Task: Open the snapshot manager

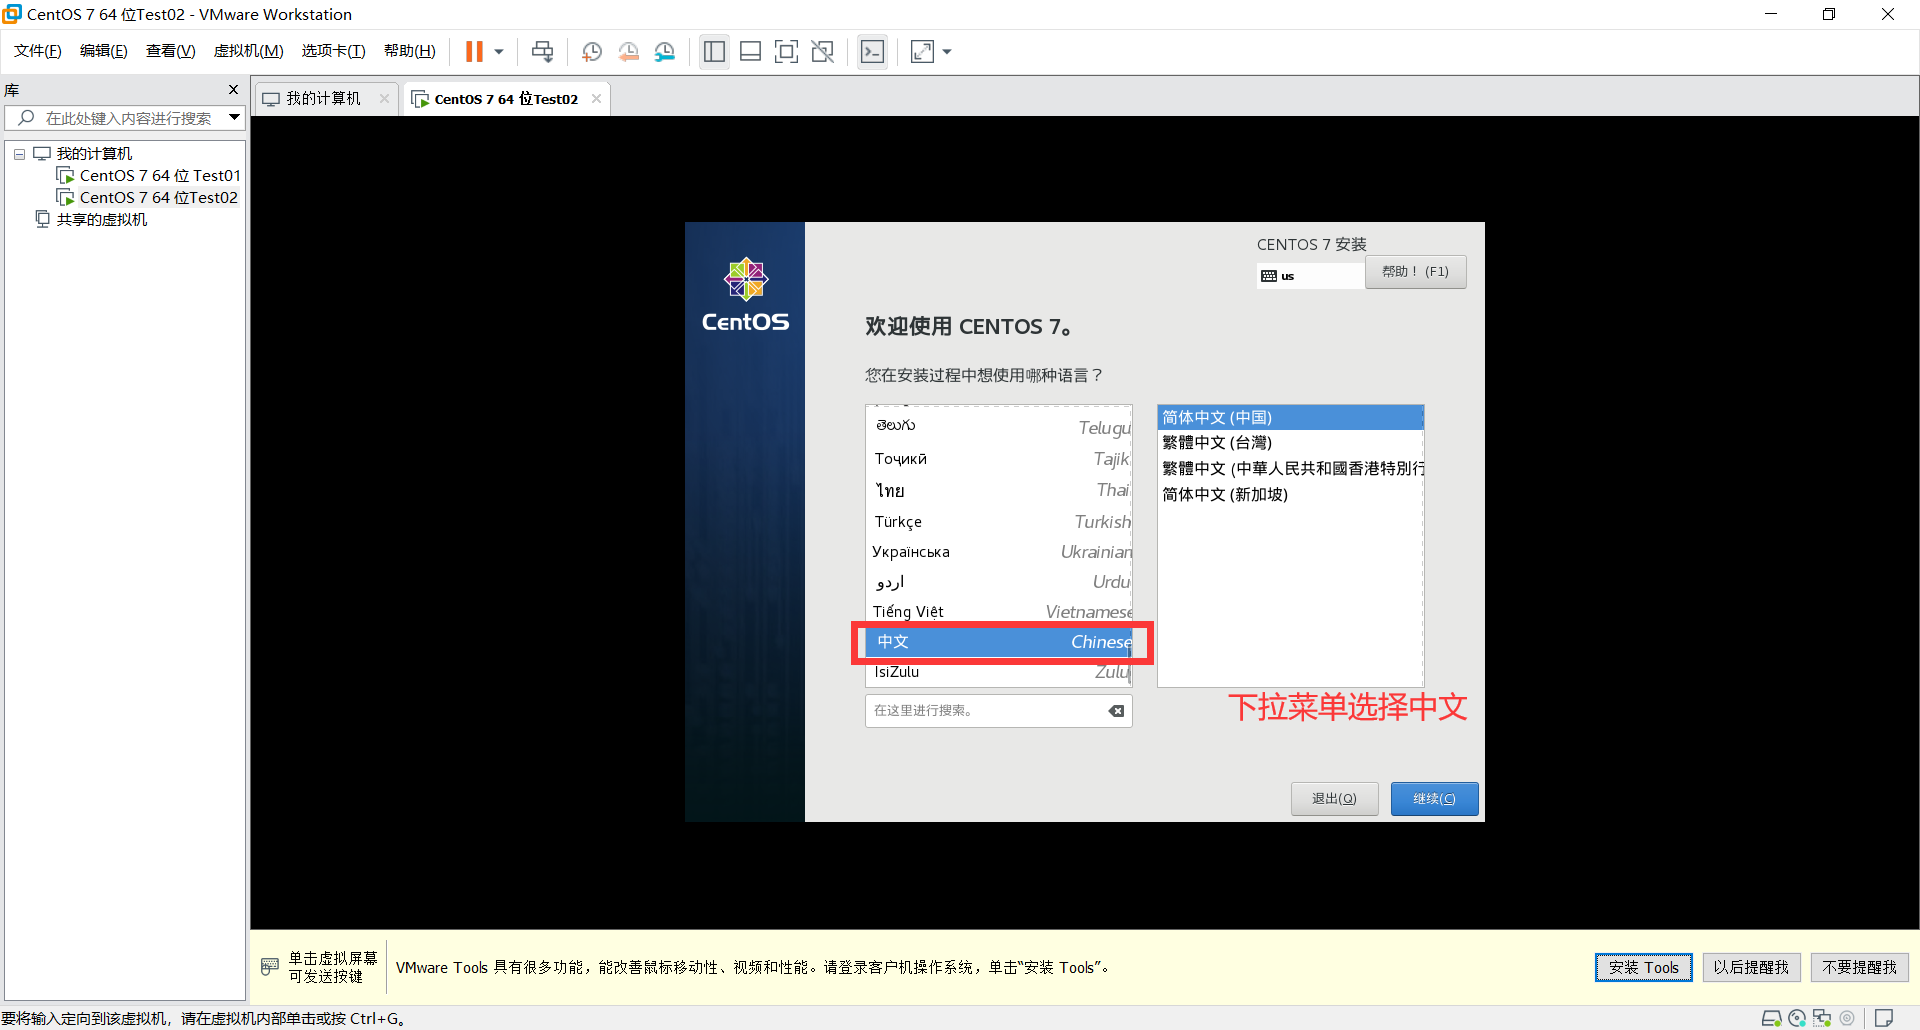Action: [665, 52]
